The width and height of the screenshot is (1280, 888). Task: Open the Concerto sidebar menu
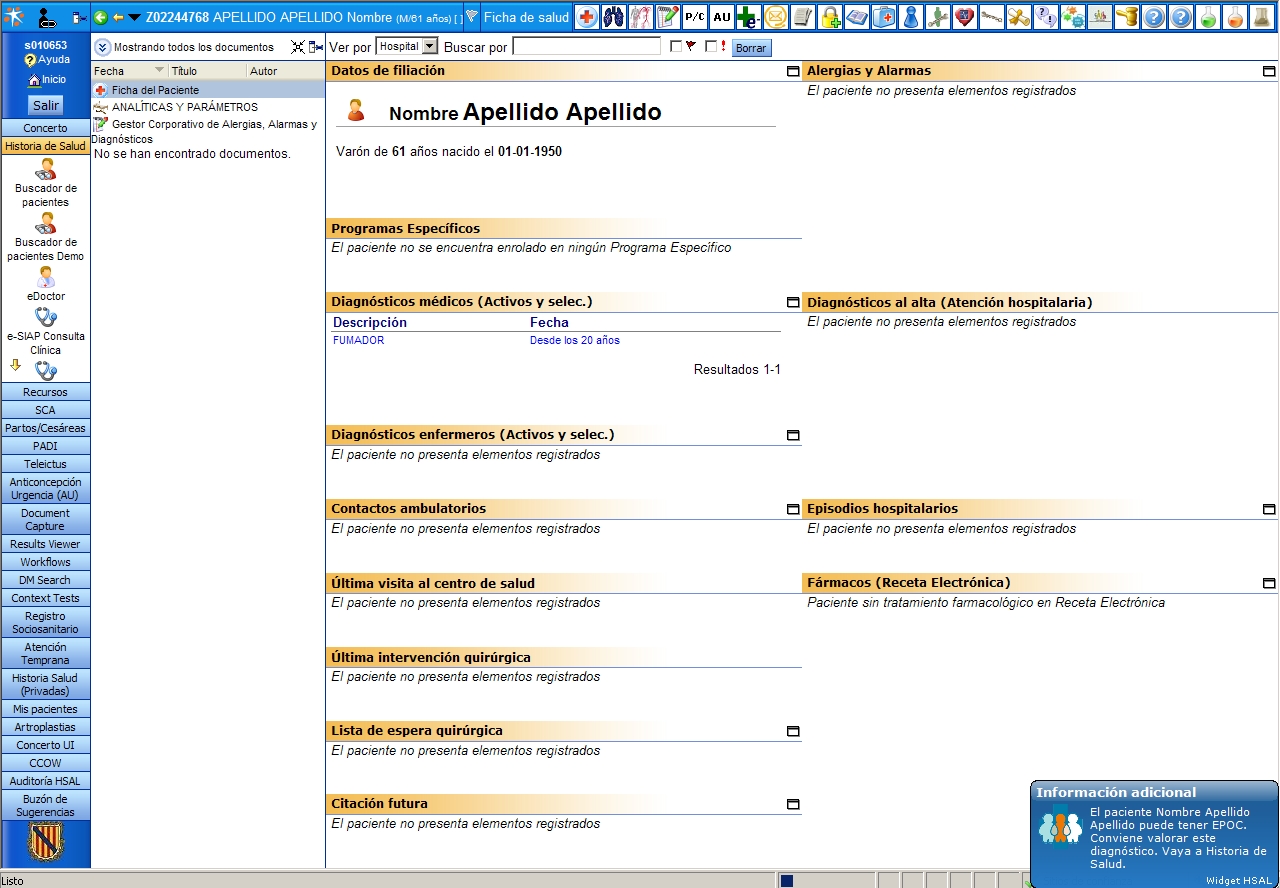45,128
